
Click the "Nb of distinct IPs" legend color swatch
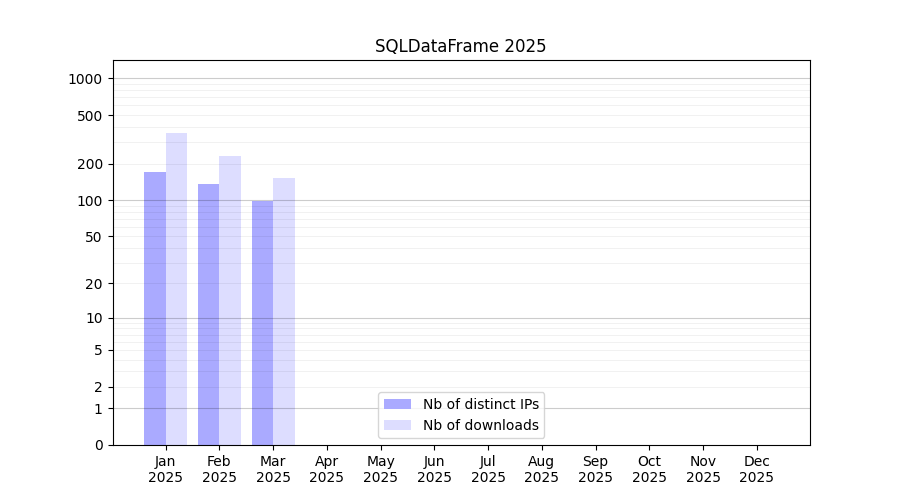[397, 404]
